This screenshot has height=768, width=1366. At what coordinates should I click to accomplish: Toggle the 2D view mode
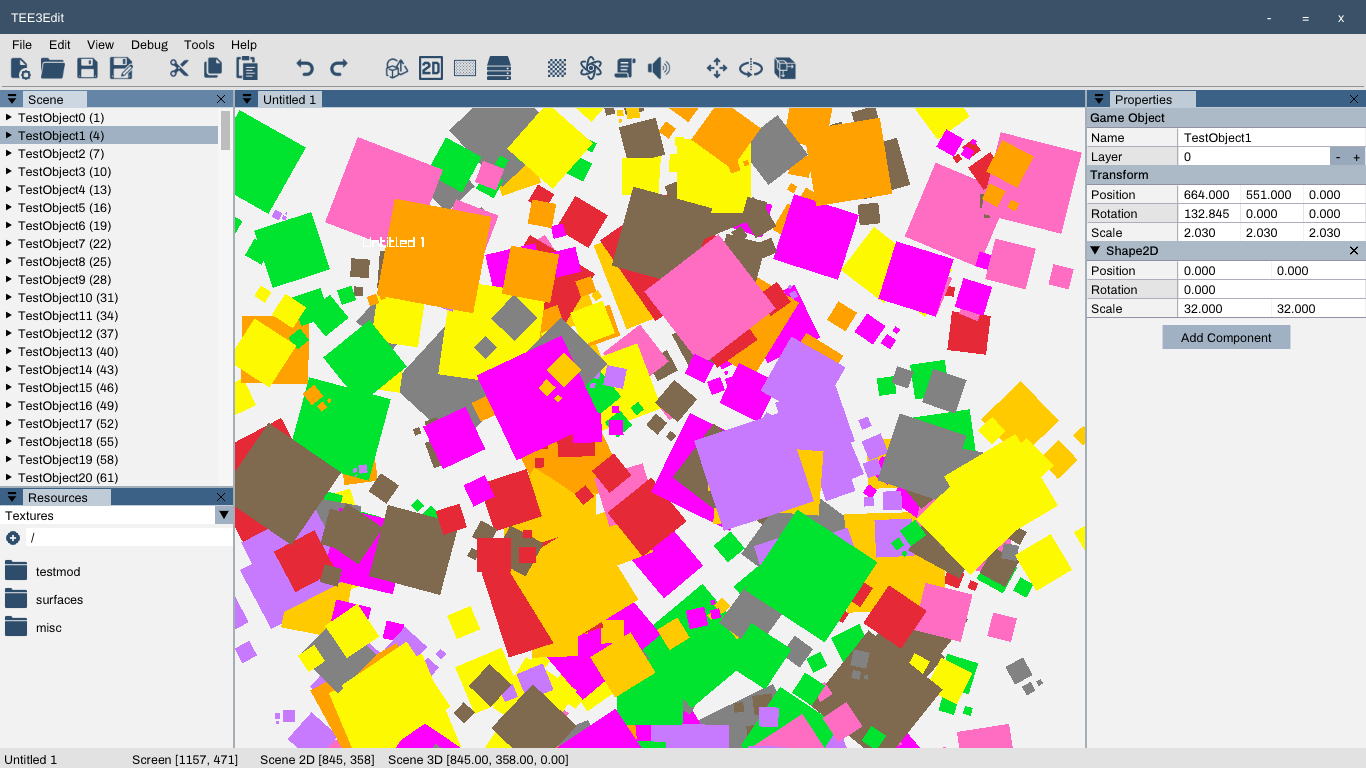431,68
